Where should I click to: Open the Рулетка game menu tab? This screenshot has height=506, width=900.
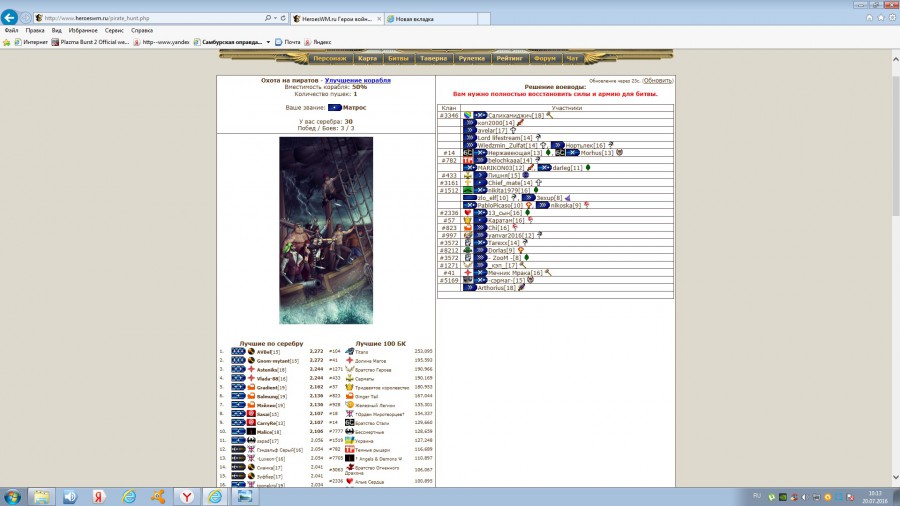tap(472, 59)
